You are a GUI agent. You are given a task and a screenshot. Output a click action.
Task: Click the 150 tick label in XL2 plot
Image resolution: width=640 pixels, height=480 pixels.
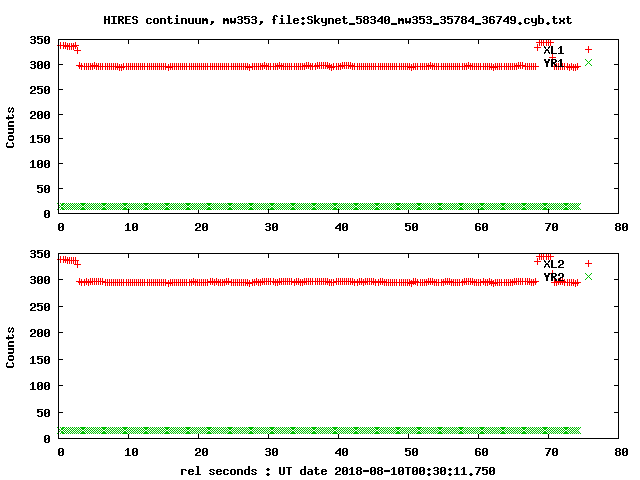point(40,360)
